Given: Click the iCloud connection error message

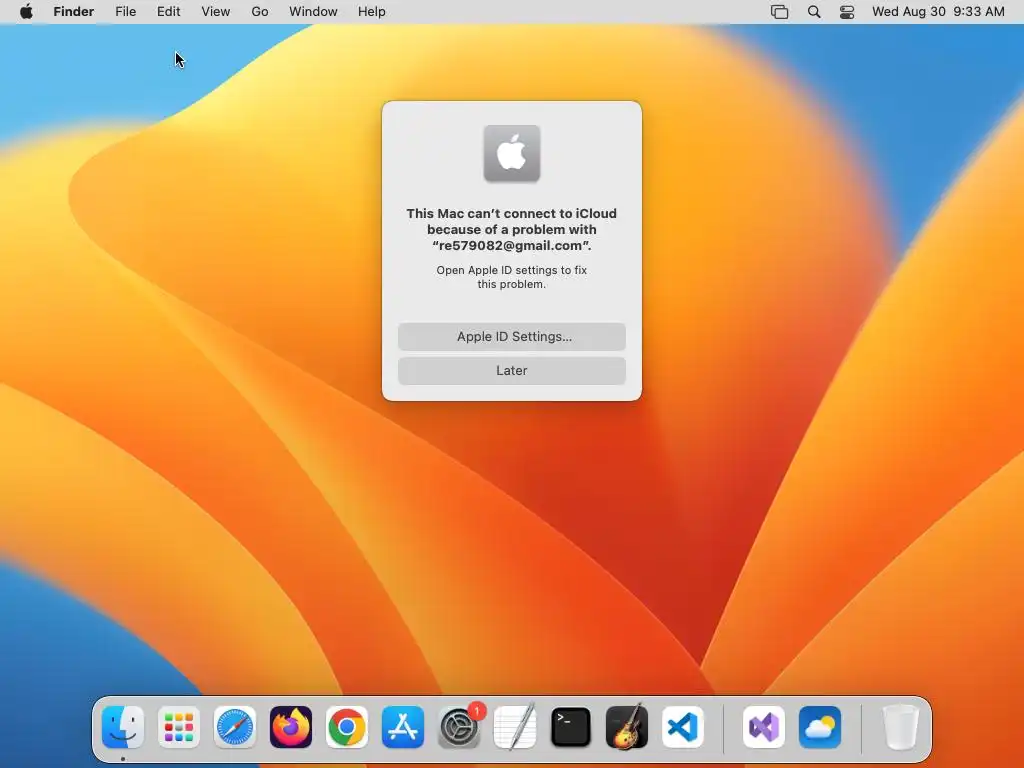Looking at the screenshot, I should [x=512, y=229].
